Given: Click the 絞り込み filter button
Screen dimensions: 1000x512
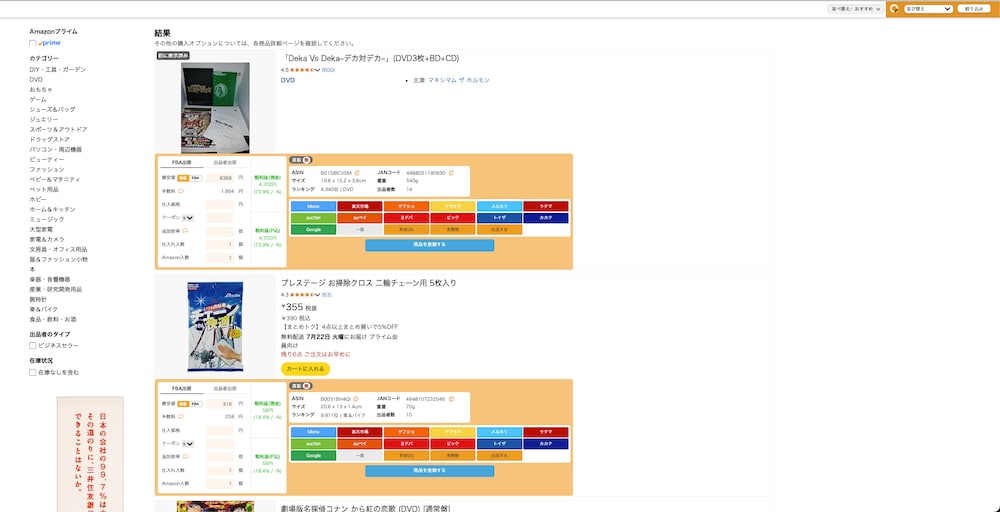Looking at the screenshot, I should [974, 9].
